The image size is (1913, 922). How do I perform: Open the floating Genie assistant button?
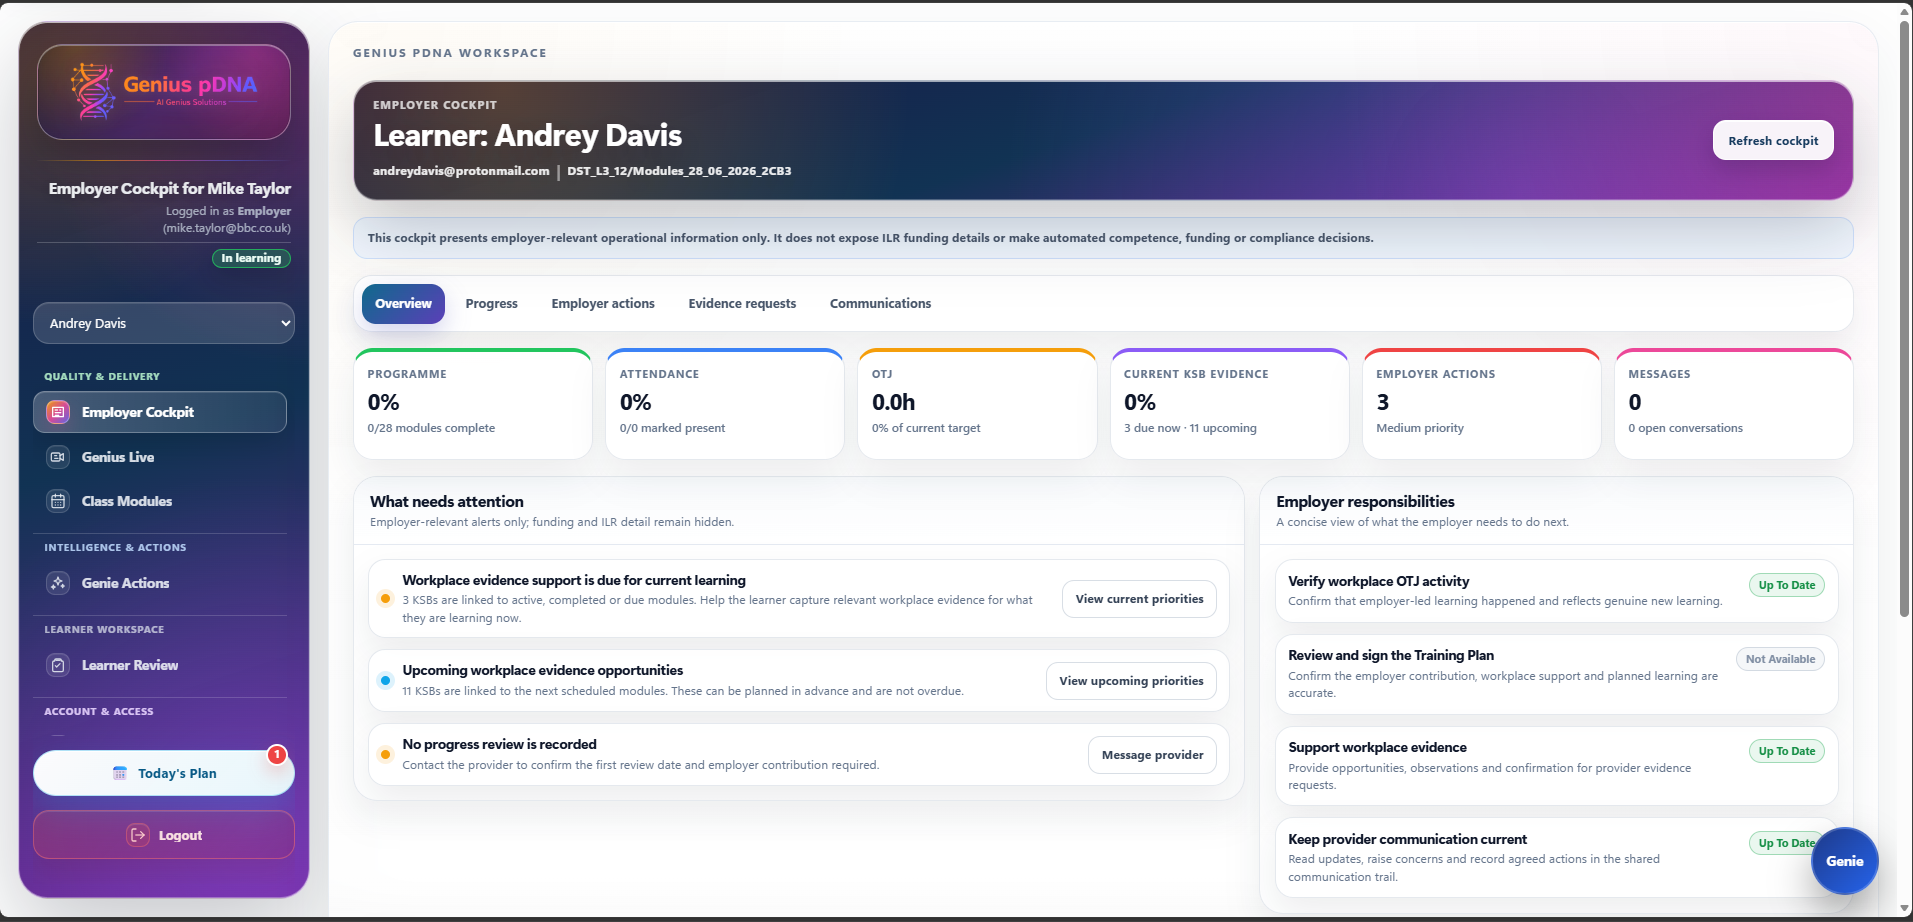tap(1844, 861)
